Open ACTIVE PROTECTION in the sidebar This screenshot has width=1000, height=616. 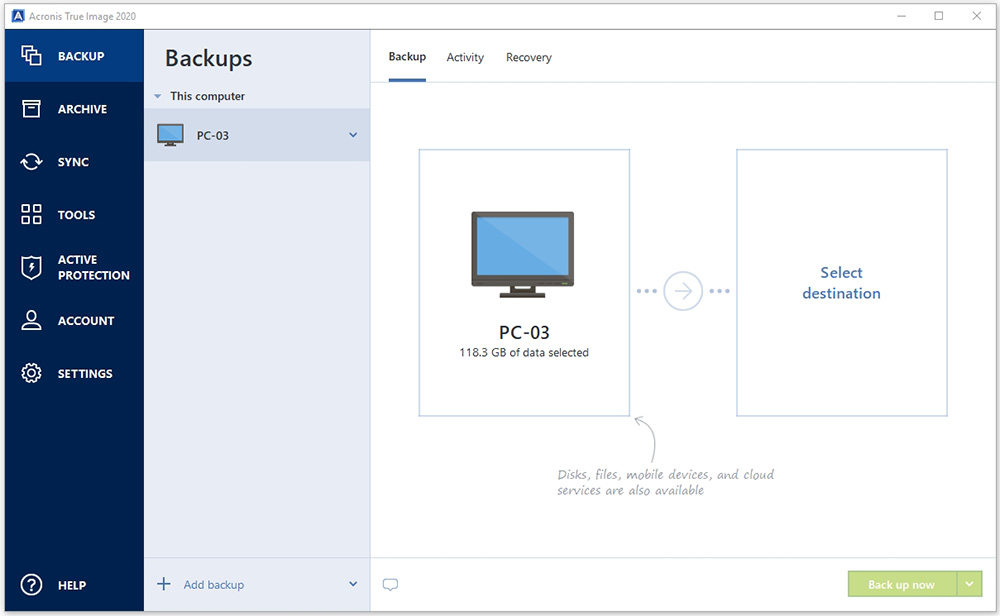[94, 267]
